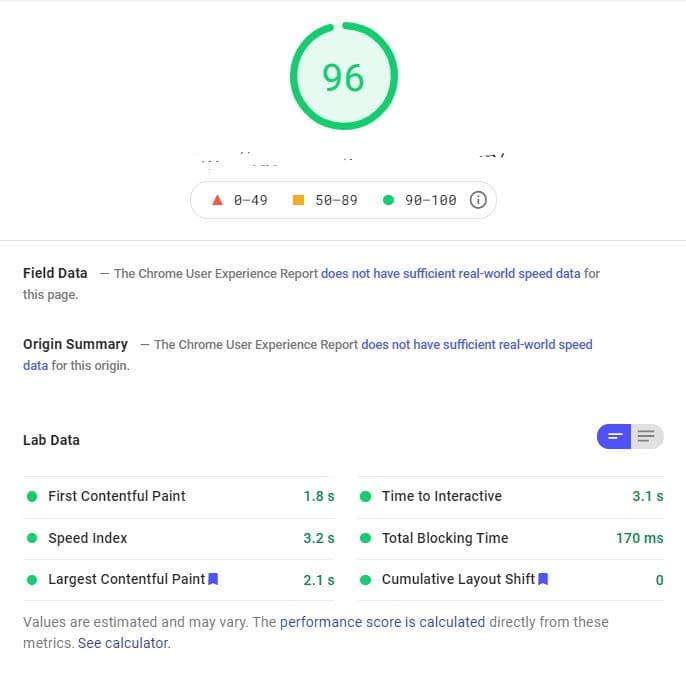
Task: Click the green circle 90–100 legend icon
Action: pos(388,200)
